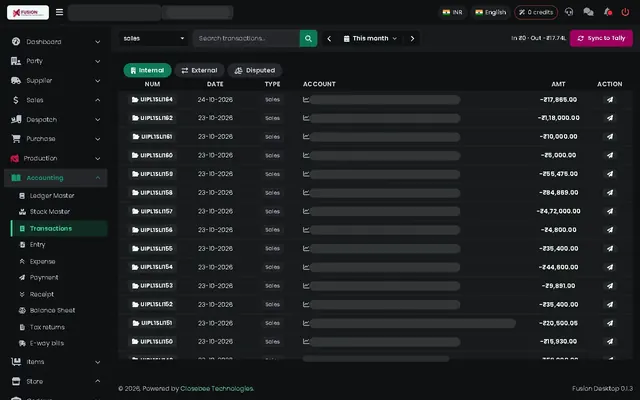Screen dimensions: 640x400
Task: Click send icon in the ₹1,18,000.00 row
Action: 609,118
